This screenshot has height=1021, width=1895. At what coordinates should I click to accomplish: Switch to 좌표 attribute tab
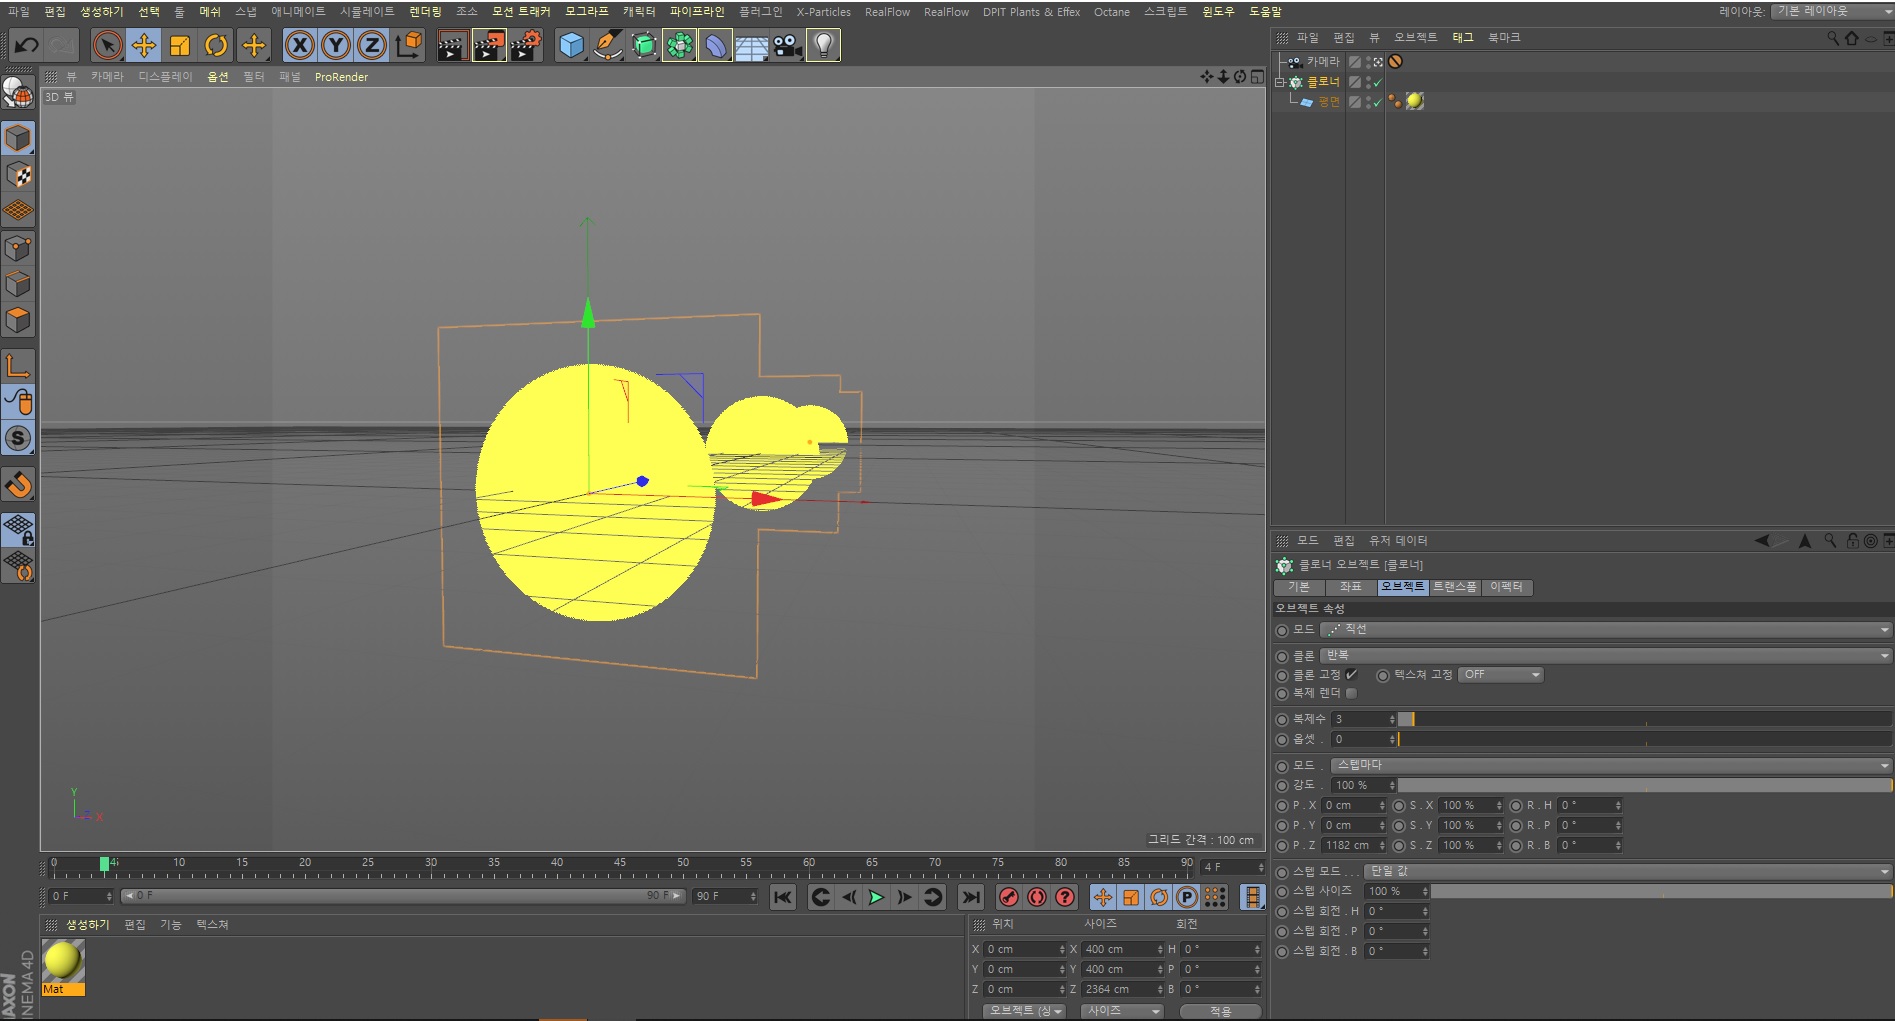[1351, 588]
